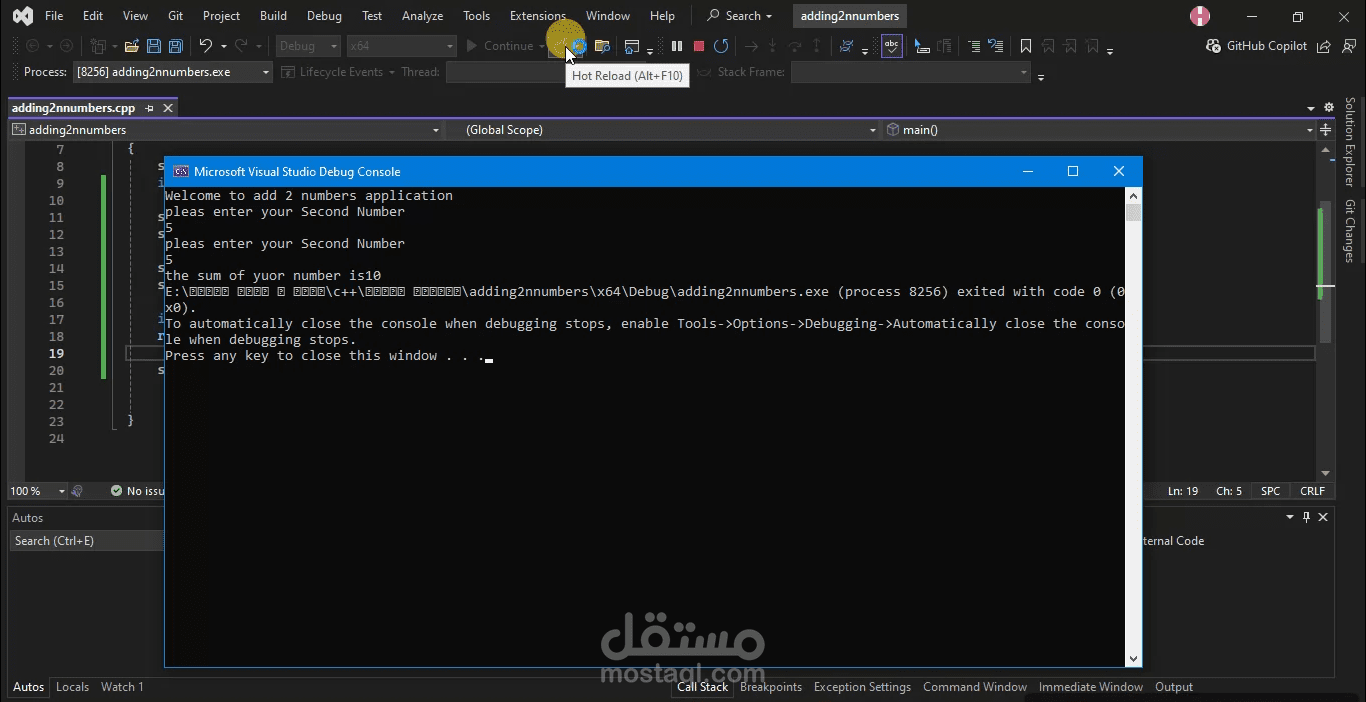
Task: Click the Find in Files folder-search icon
Action: pos(602,46)
